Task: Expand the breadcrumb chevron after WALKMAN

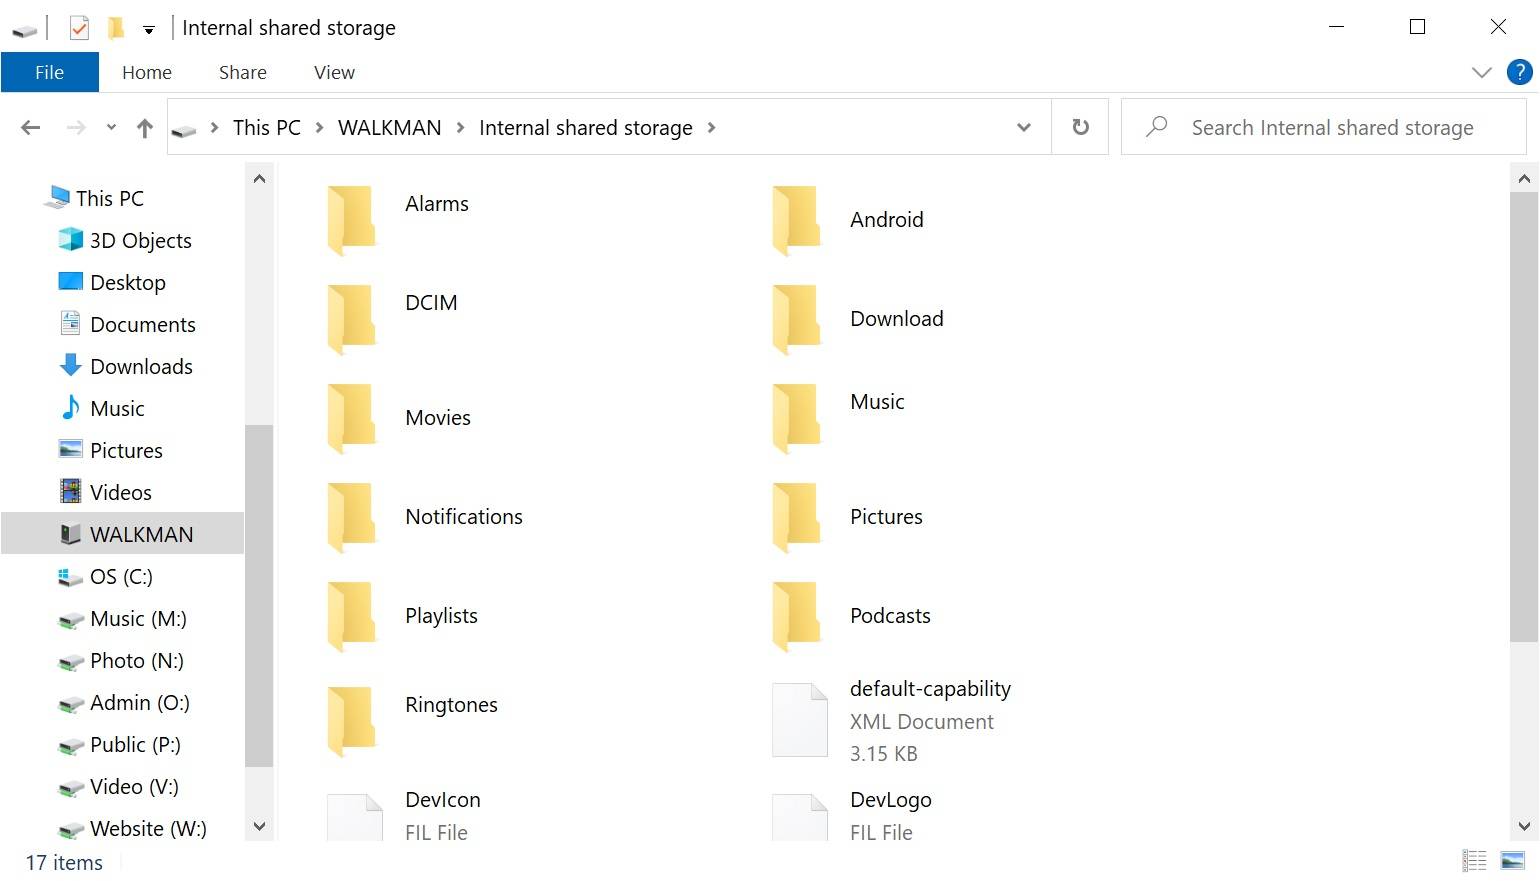Action: click(460, 127)
